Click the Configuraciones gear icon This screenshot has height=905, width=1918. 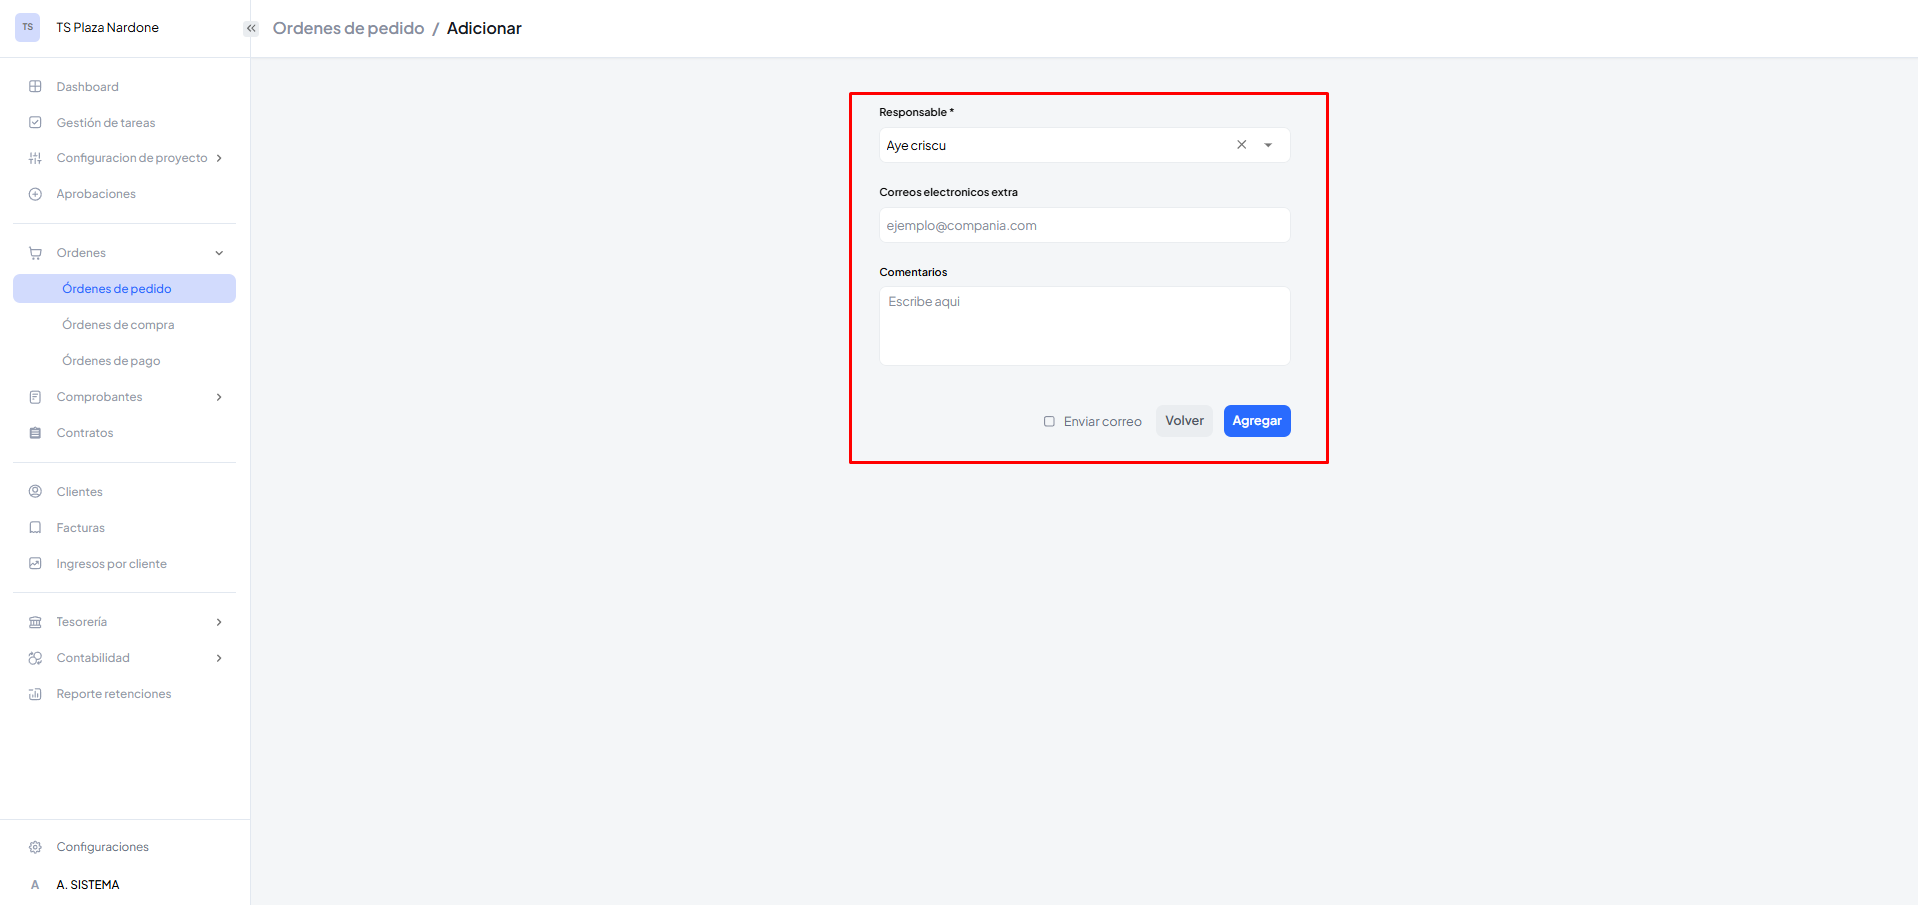[35, 847]
